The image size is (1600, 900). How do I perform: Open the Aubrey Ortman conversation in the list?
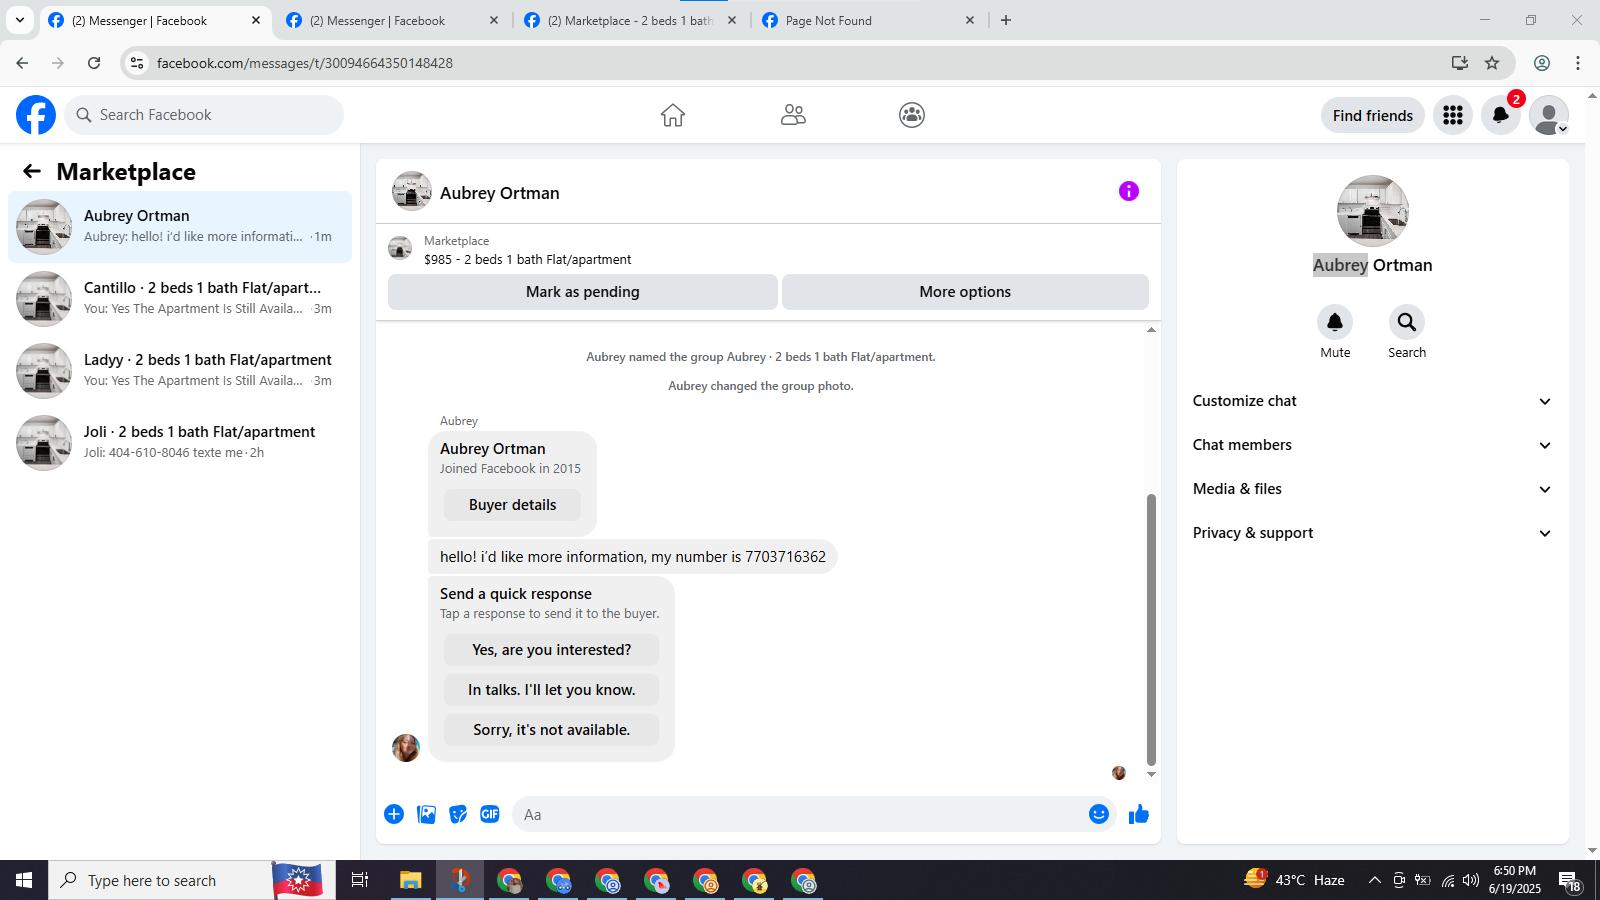coord(180,227)
